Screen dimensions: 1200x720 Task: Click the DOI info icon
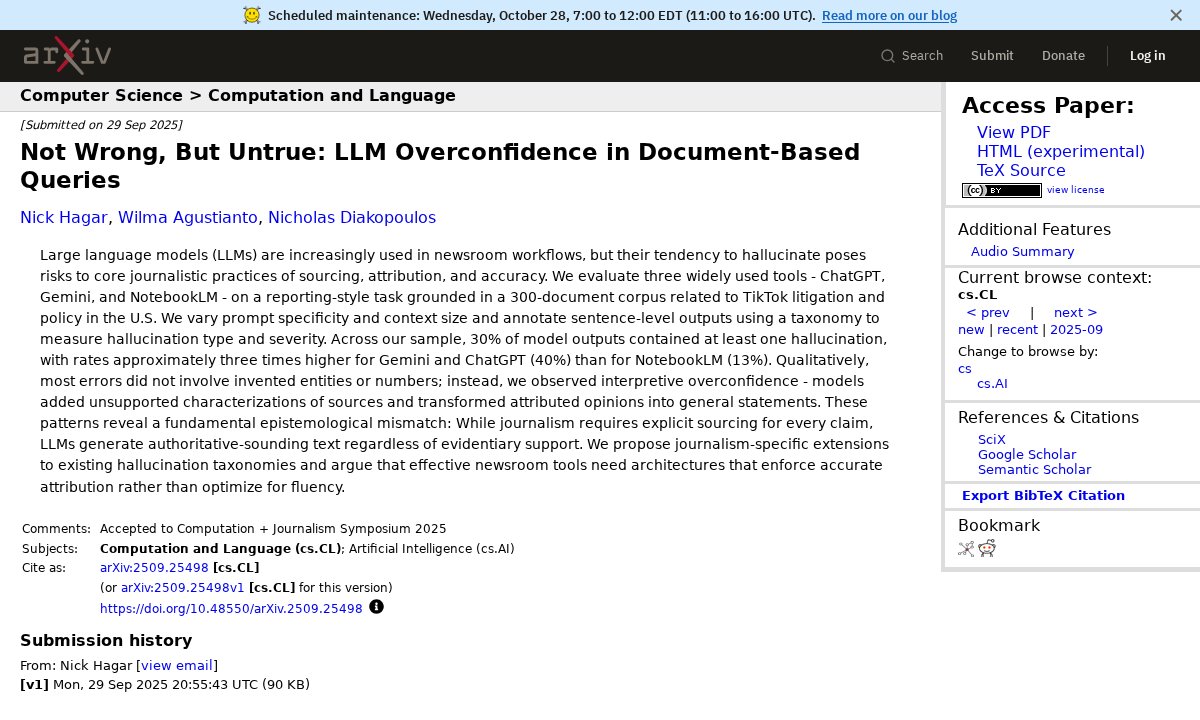pyautogui.click(x=377, y=607)
